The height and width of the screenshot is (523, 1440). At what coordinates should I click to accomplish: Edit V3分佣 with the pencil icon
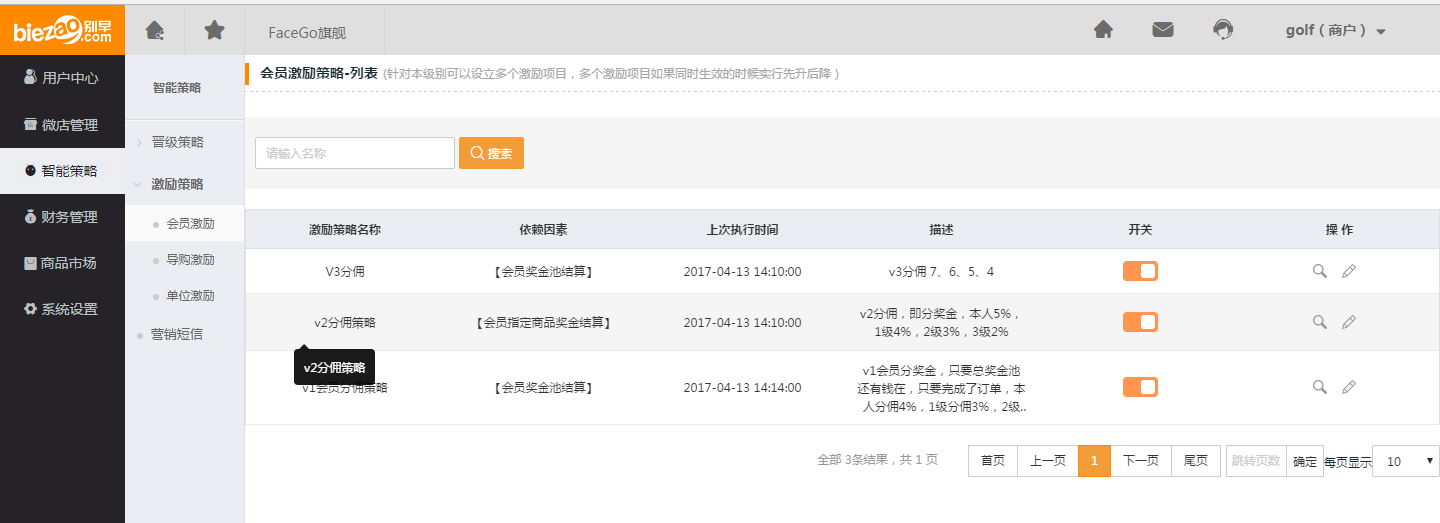click(x=1349, y=271)
